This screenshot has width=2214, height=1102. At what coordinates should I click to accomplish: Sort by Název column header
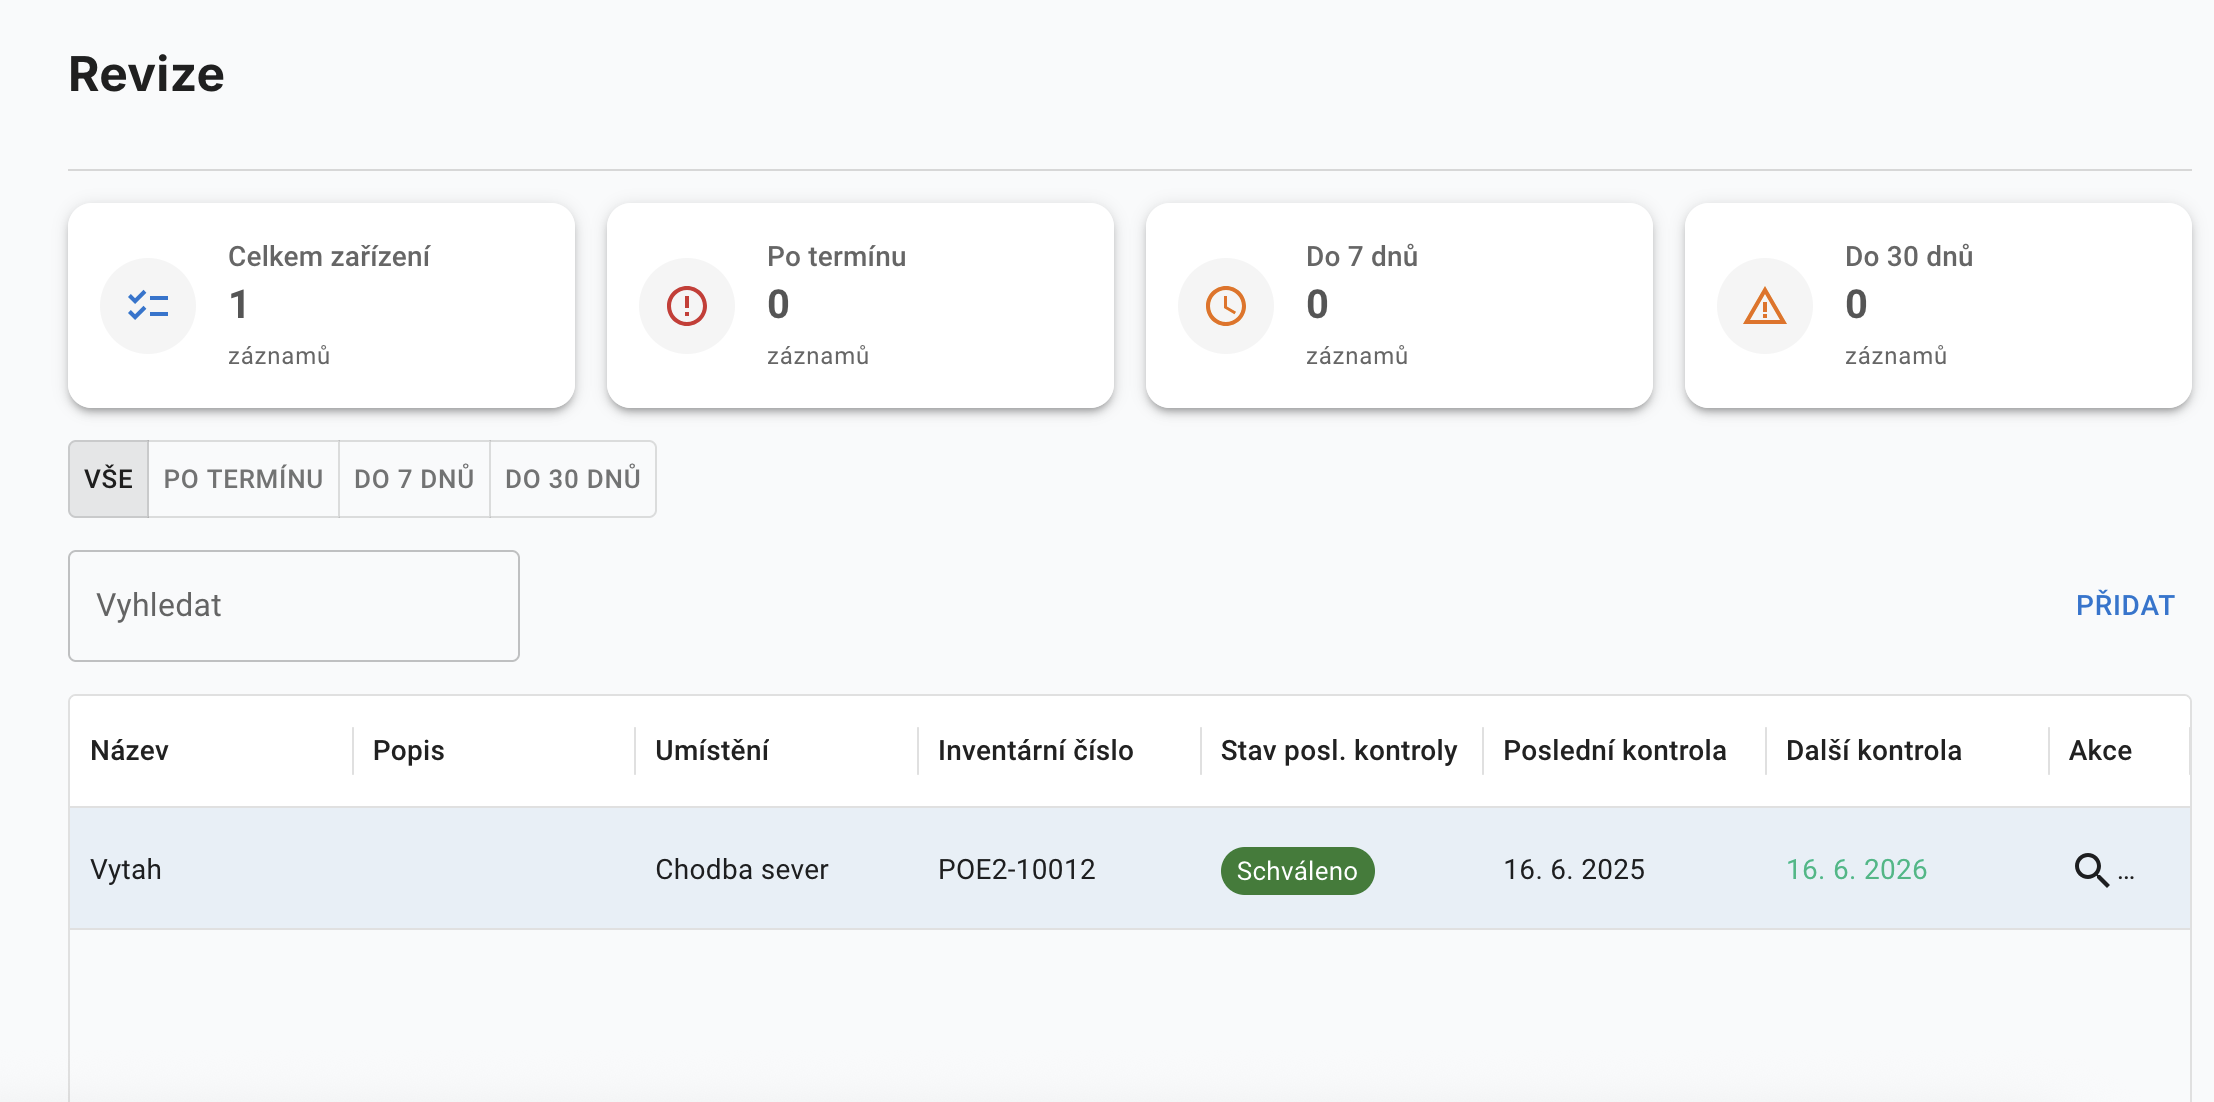click(x=130, y=751)
